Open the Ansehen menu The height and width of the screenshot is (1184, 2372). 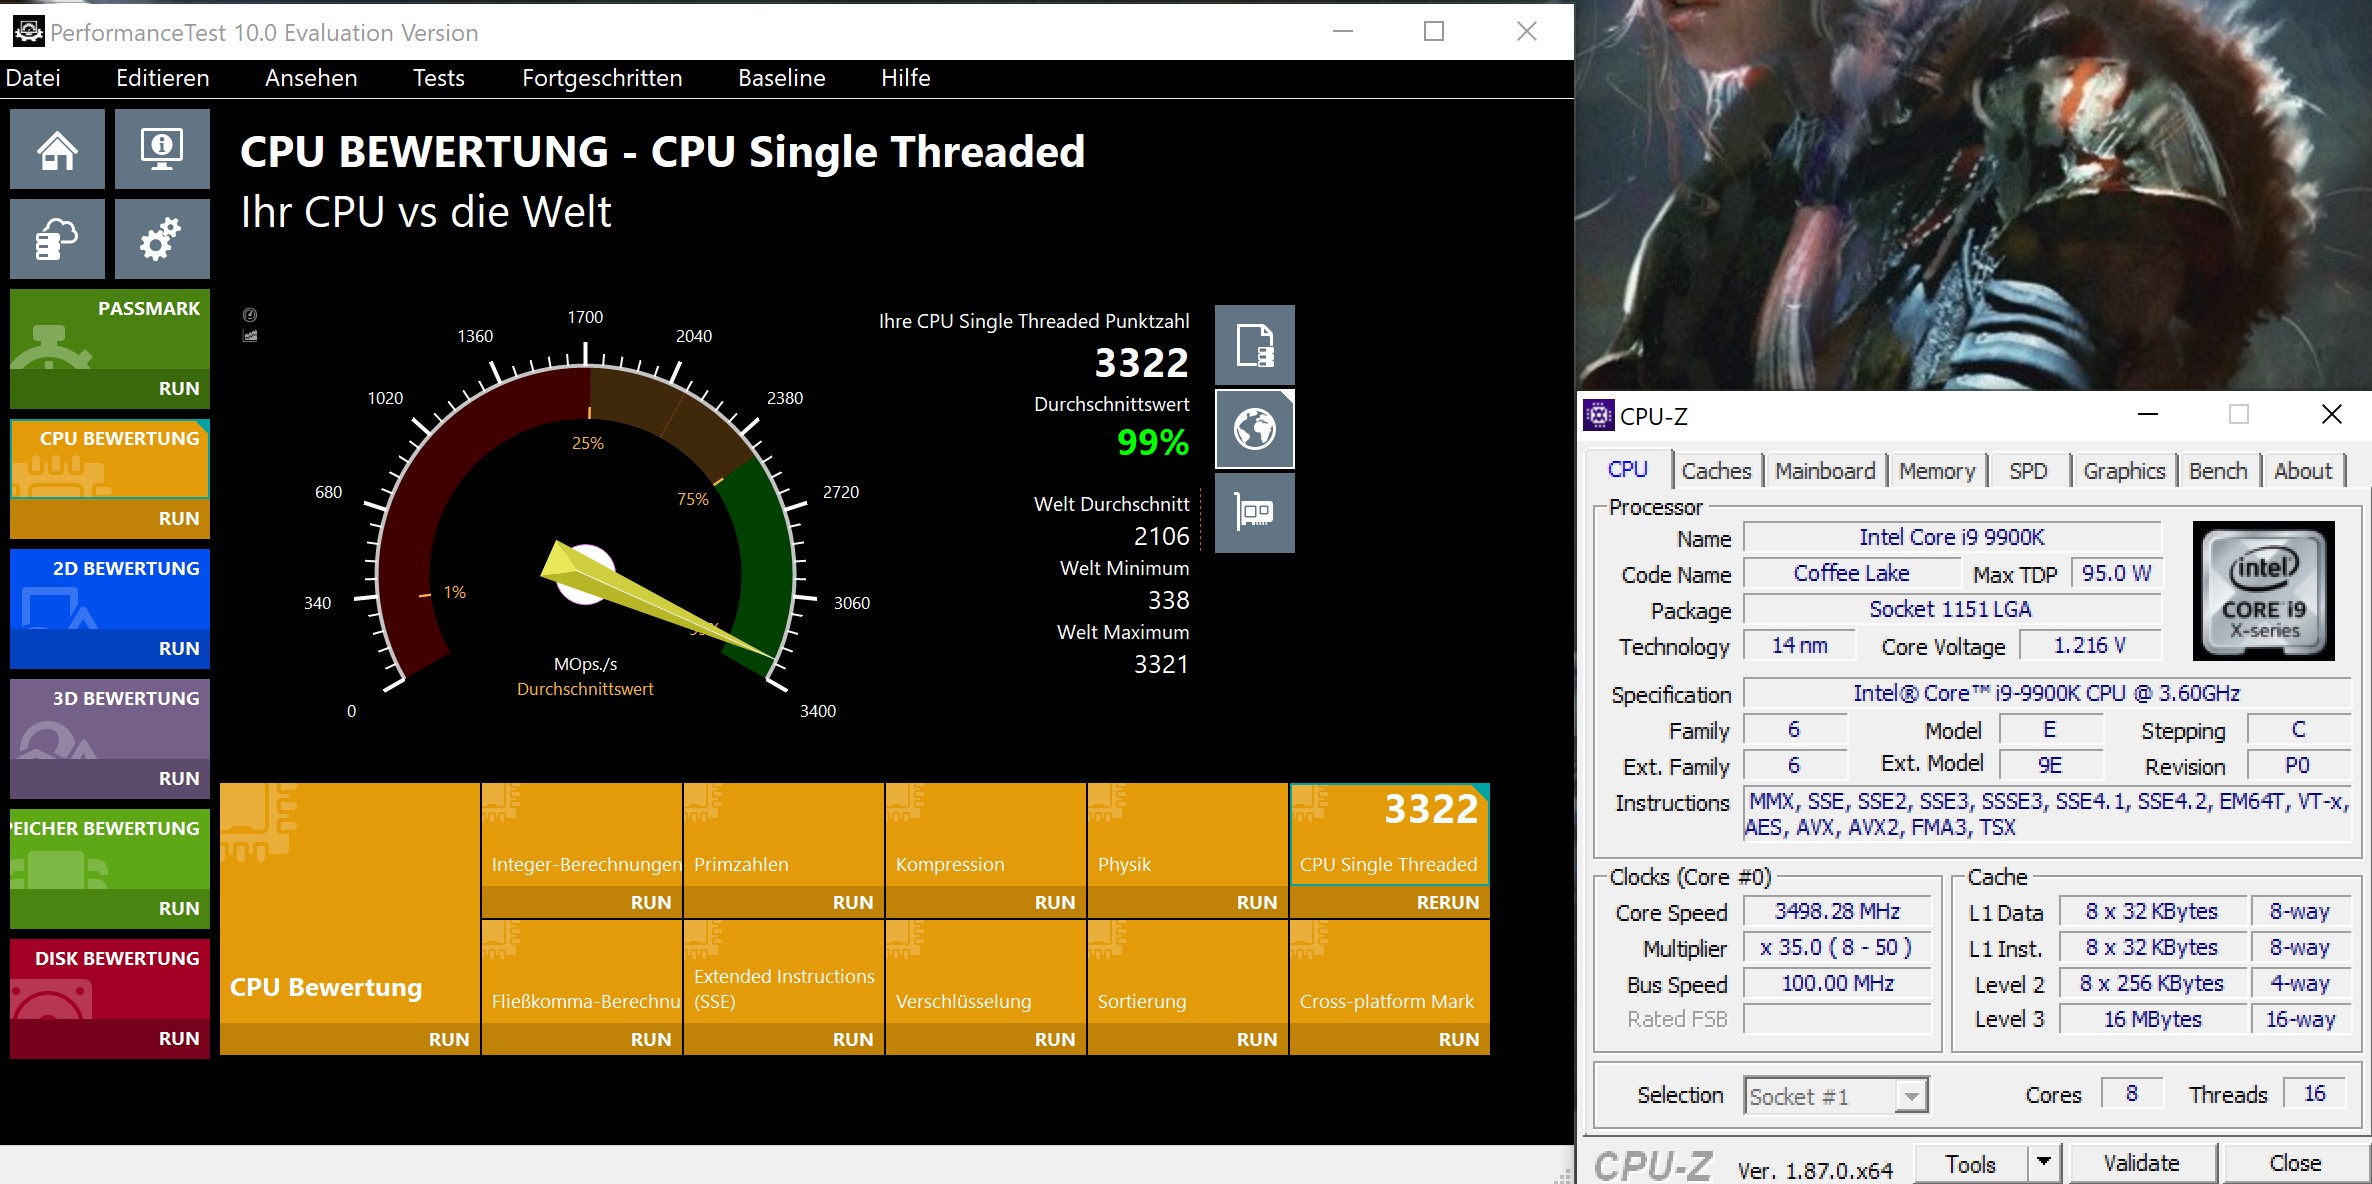311,78
